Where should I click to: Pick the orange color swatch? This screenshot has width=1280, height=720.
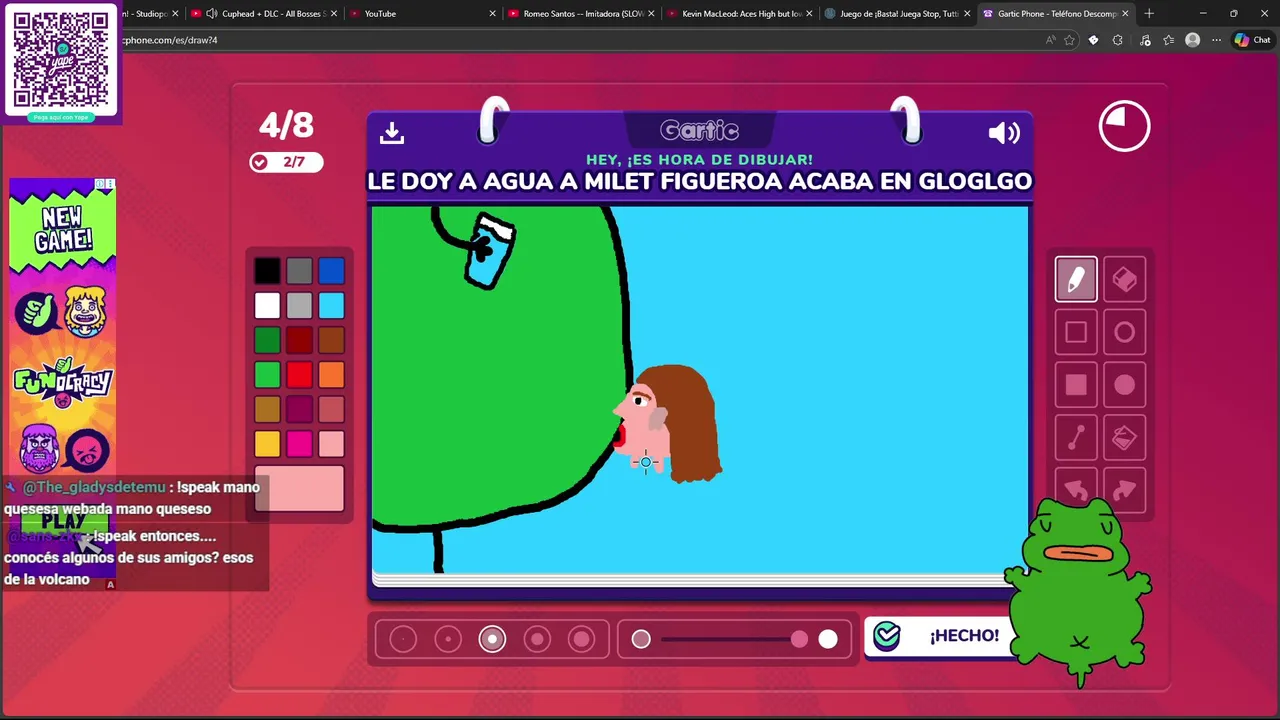pyautogui.click(x=331, y=374)
